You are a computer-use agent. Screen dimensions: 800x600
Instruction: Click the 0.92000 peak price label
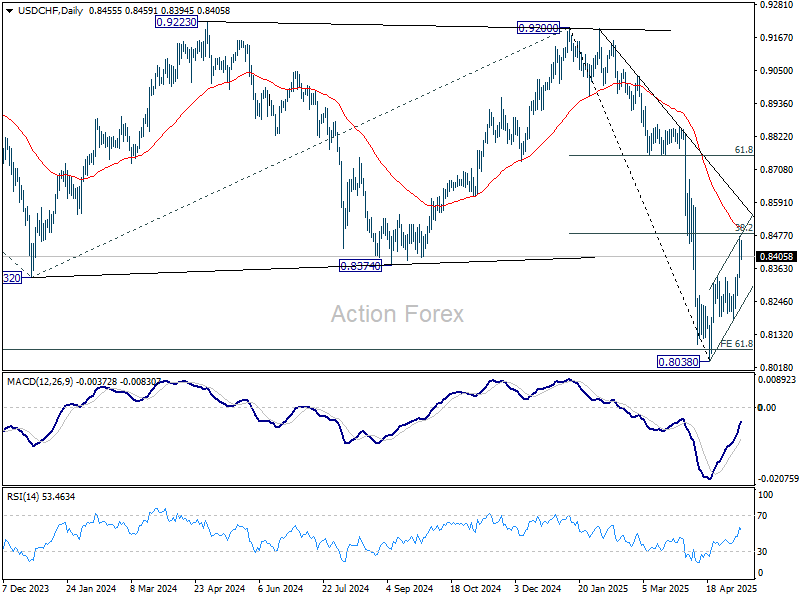click(x=540, y=29)
